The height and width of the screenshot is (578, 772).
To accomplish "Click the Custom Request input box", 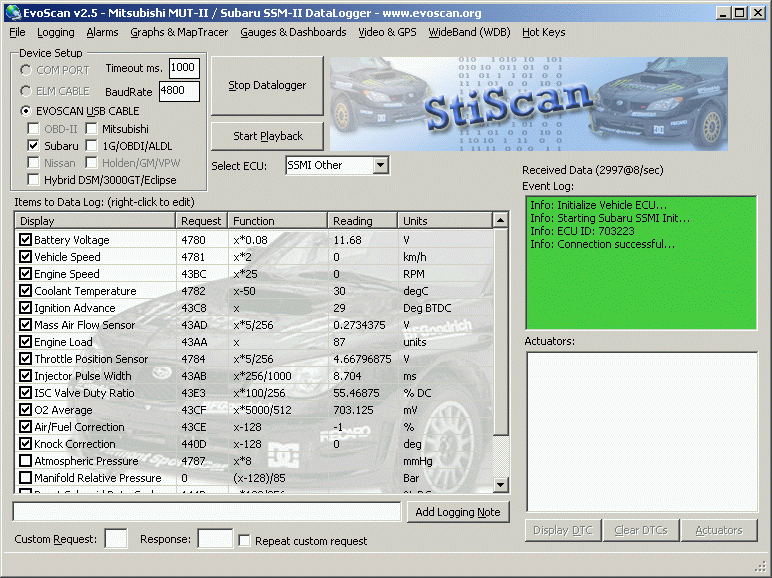I will pyautogui.click(x=116, y=539).
